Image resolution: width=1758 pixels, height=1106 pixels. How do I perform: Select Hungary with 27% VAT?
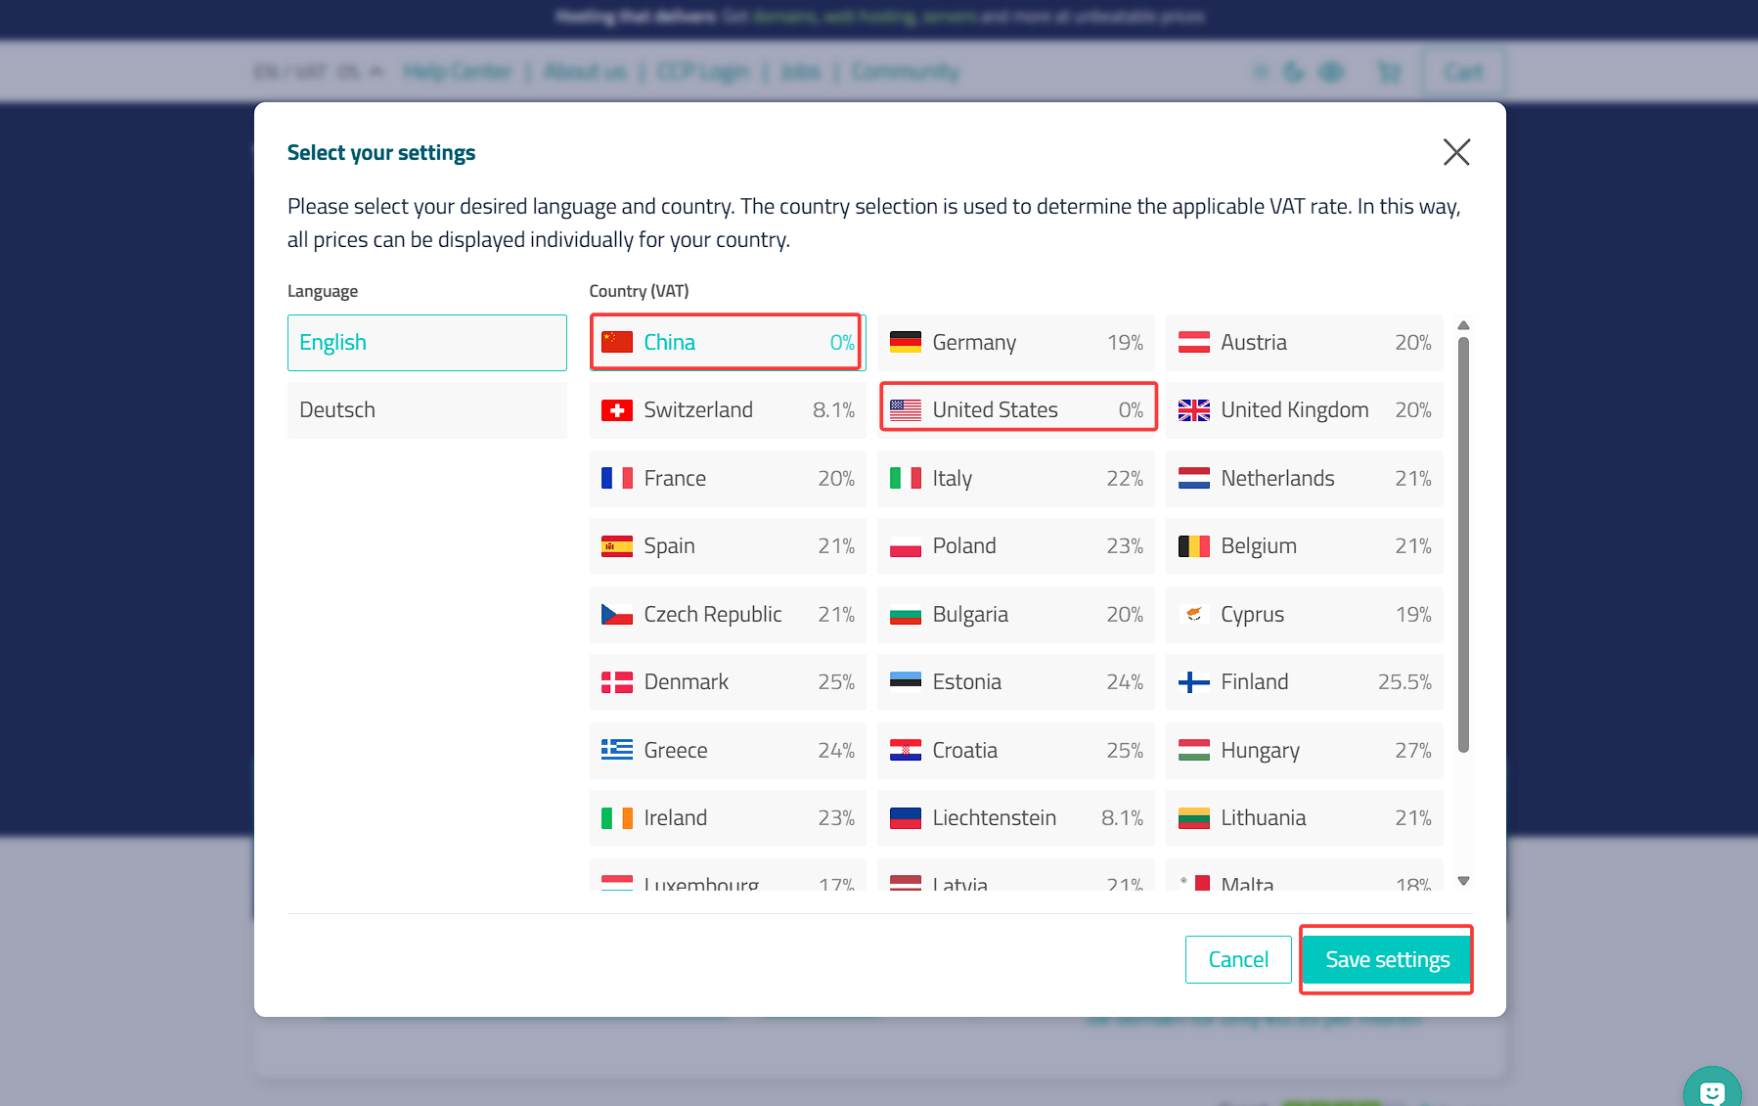[x=1304, y=750]
